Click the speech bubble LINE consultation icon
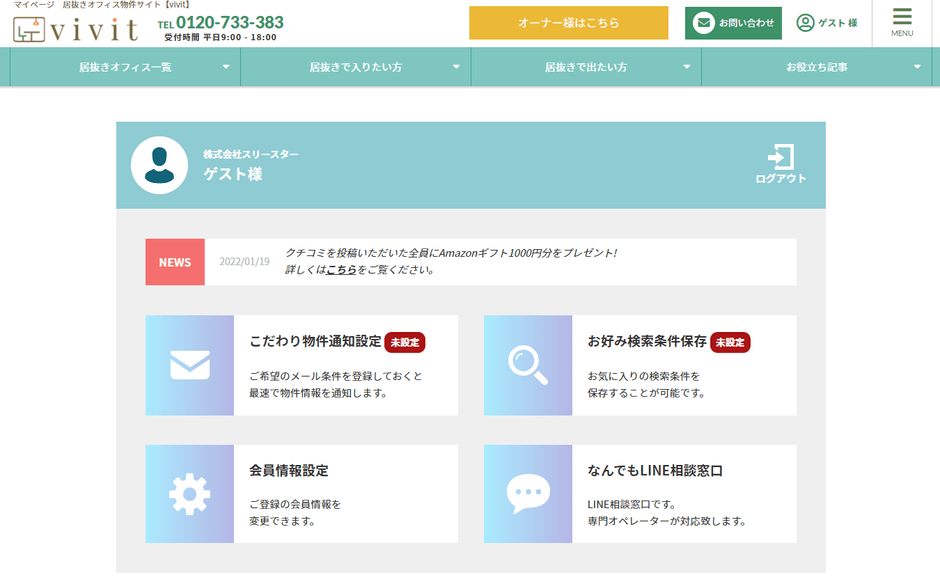 point(527,494)
